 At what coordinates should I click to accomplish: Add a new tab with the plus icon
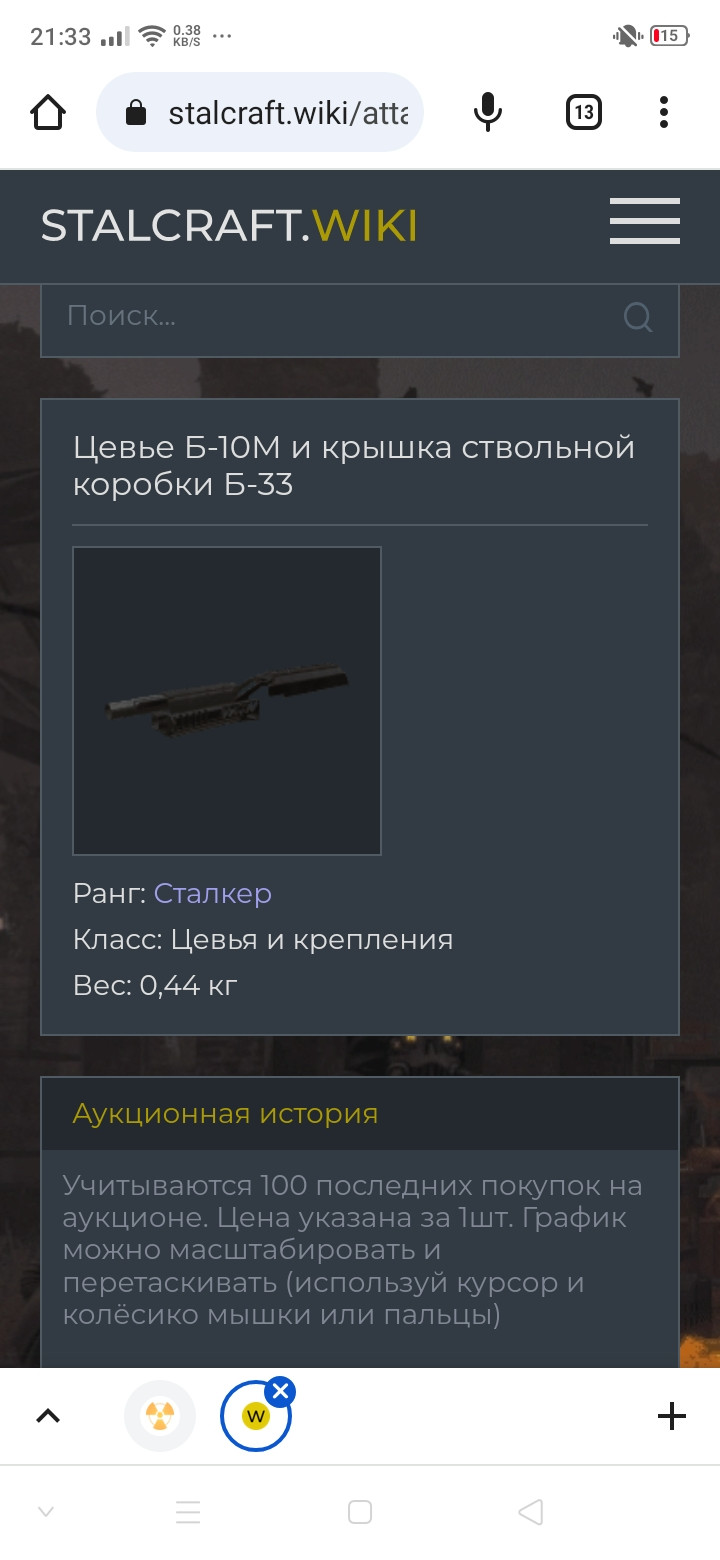pyautogui.click(x=671, y=1416)
